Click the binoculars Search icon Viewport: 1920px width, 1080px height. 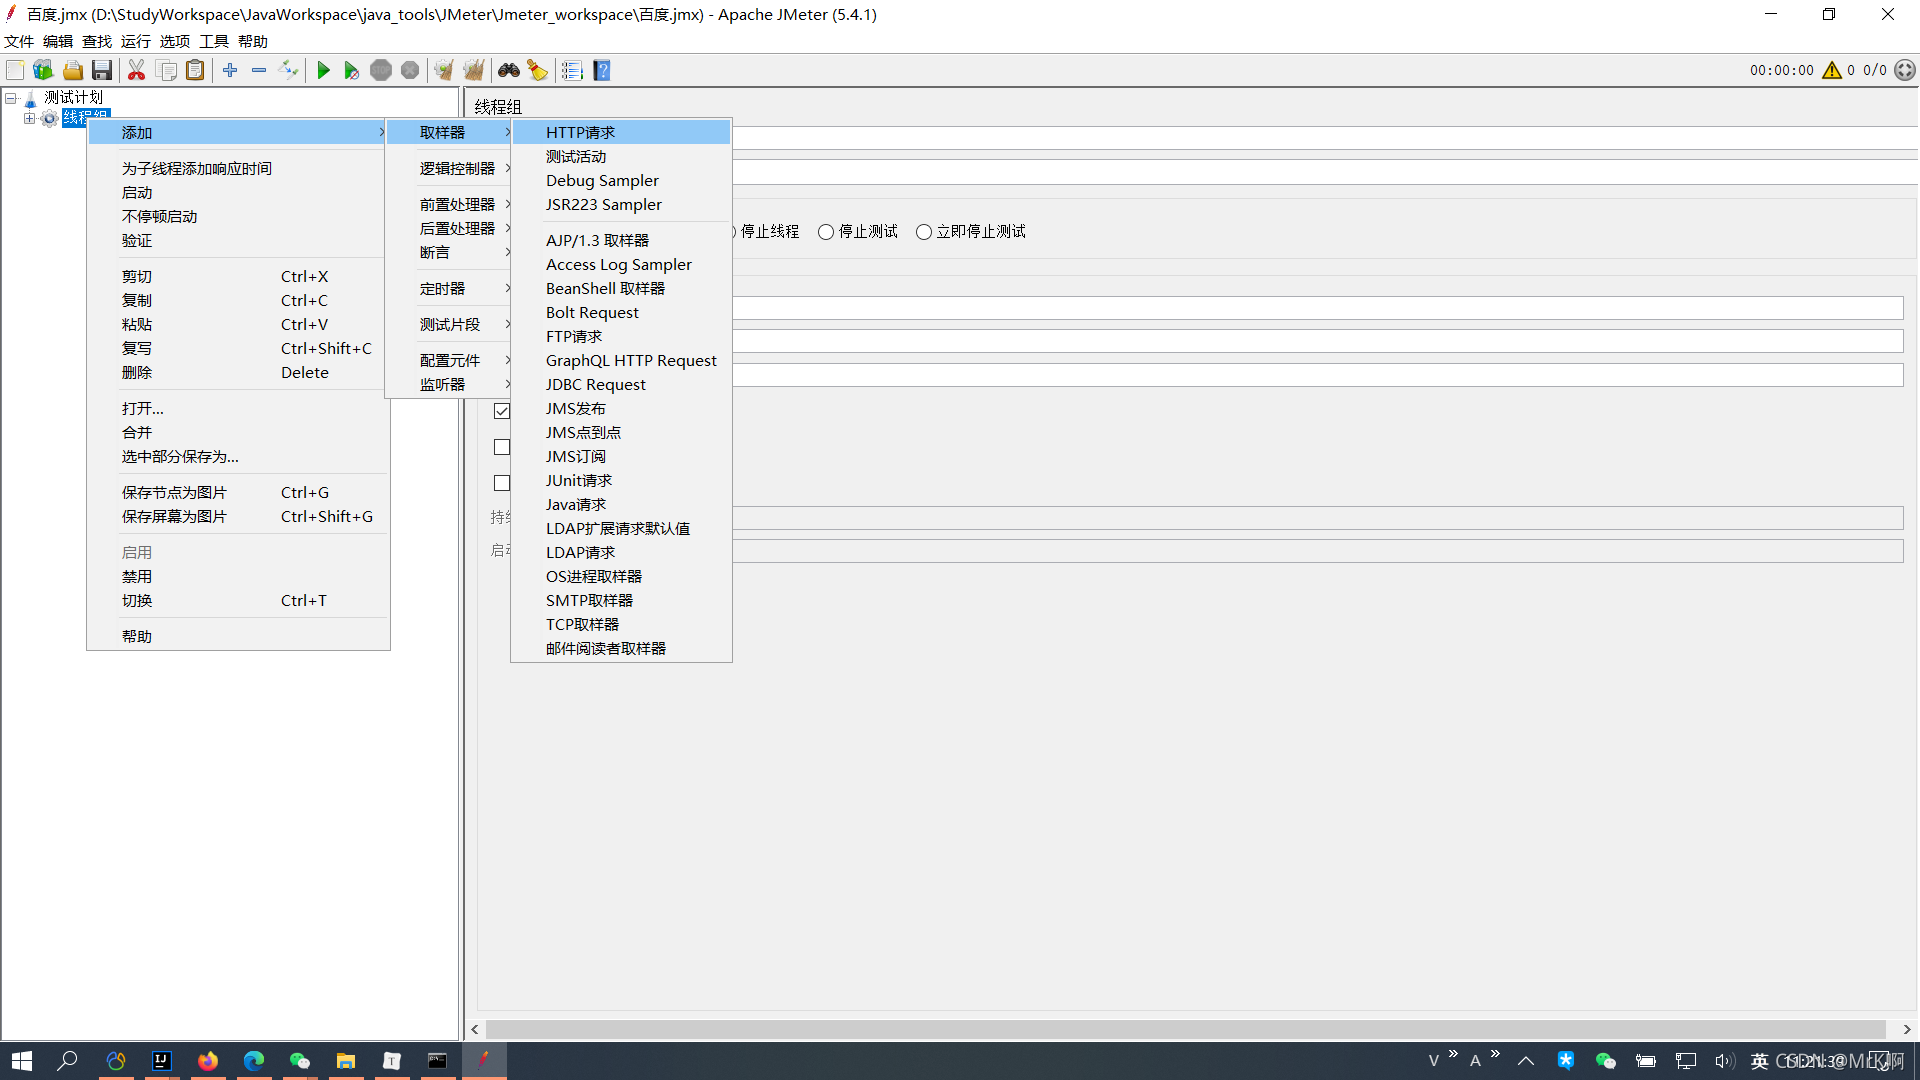pyautogui.click(x=509, y=70)
